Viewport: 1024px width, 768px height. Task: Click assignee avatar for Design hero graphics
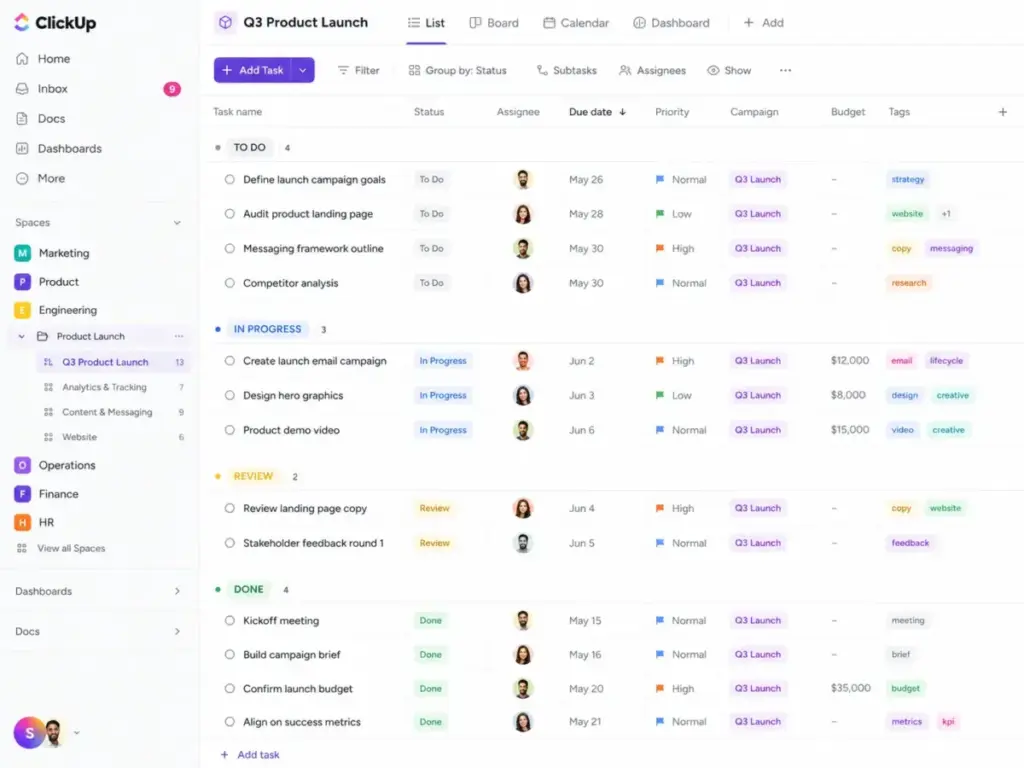click(522, 395)
